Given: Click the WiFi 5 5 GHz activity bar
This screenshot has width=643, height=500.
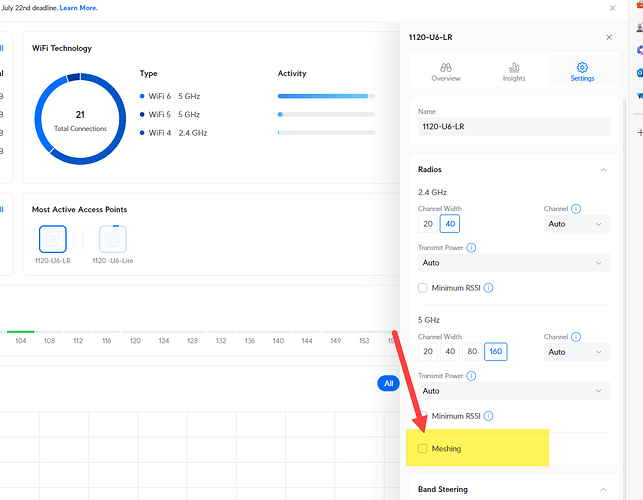Looking at the screenshot, I should [x=326, y=114].
